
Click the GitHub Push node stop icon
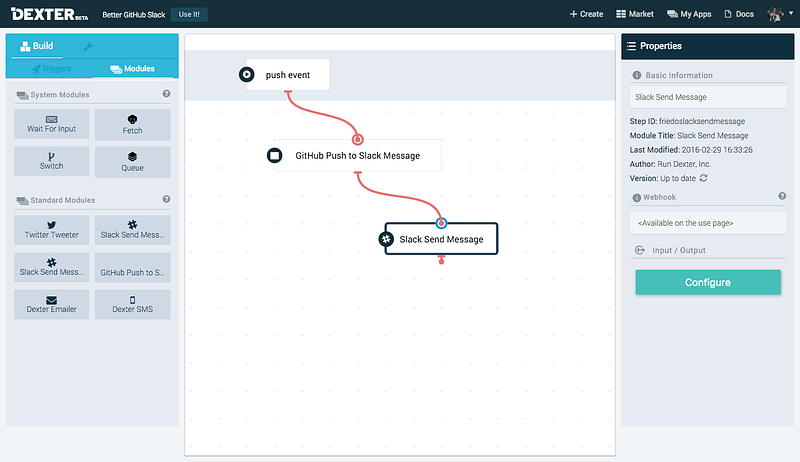point(274,155)
